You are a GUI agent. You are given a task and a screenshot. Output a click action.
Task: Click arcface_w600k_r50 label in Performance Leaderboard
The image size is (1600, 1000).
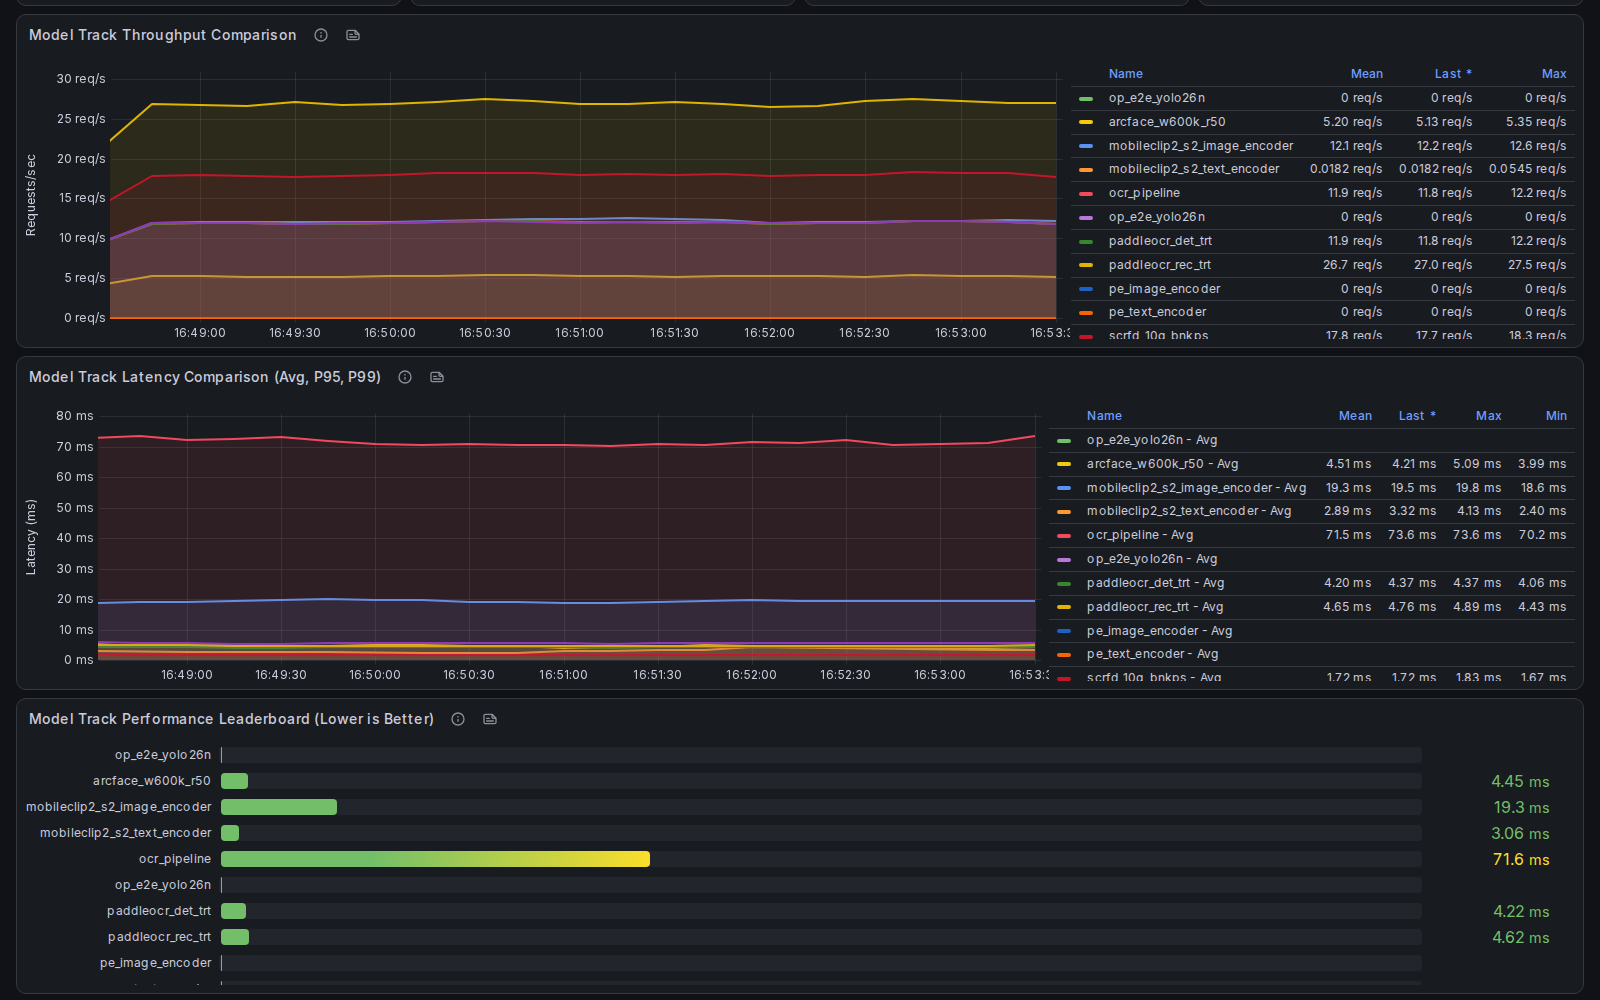(x=152, y=781)
